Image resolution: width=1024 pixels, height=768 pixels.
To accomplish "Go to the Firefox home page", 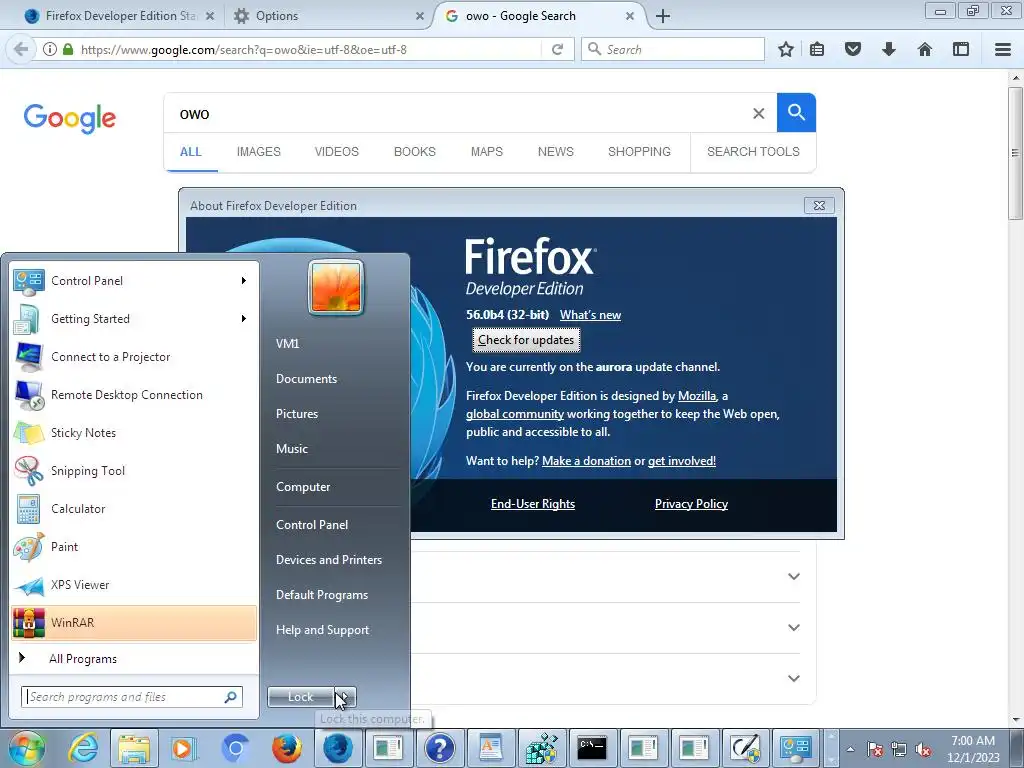I will tap(925, 49).
